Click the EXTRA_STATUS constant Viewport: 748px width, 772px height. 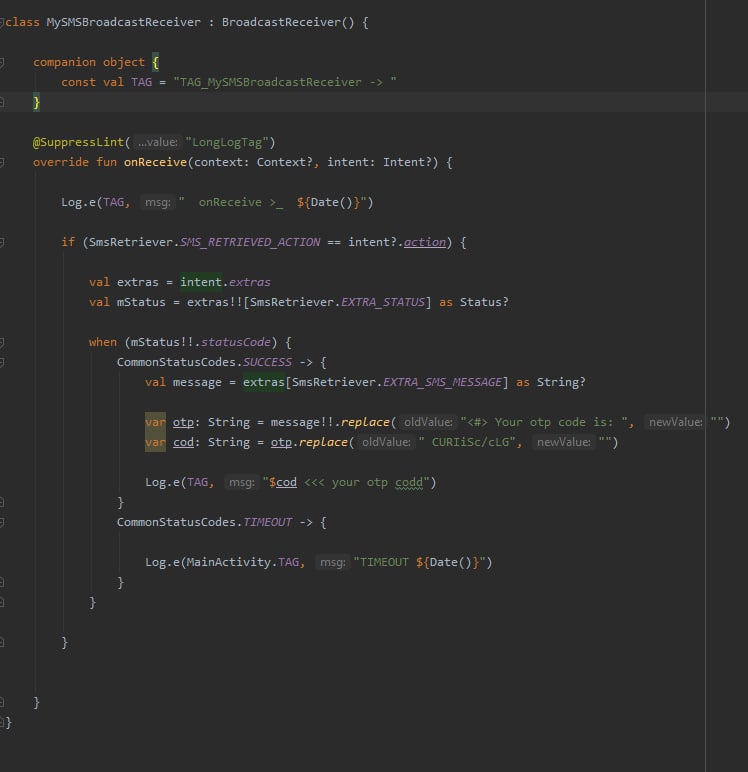[x=383, y=302]
